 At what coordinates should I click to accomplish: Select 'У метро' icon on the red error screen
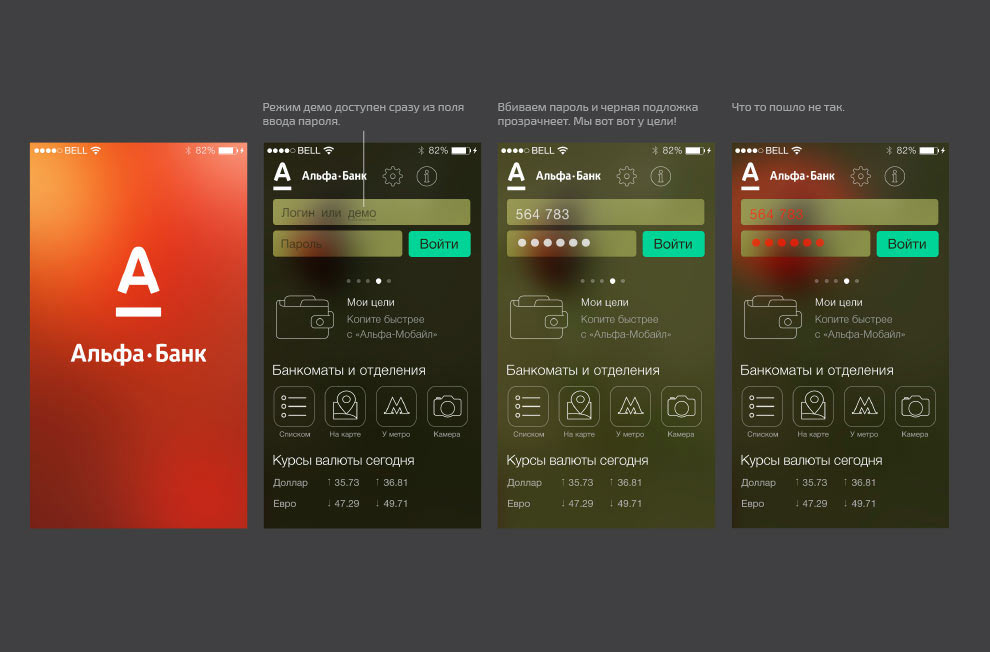(x=864, y=407)
